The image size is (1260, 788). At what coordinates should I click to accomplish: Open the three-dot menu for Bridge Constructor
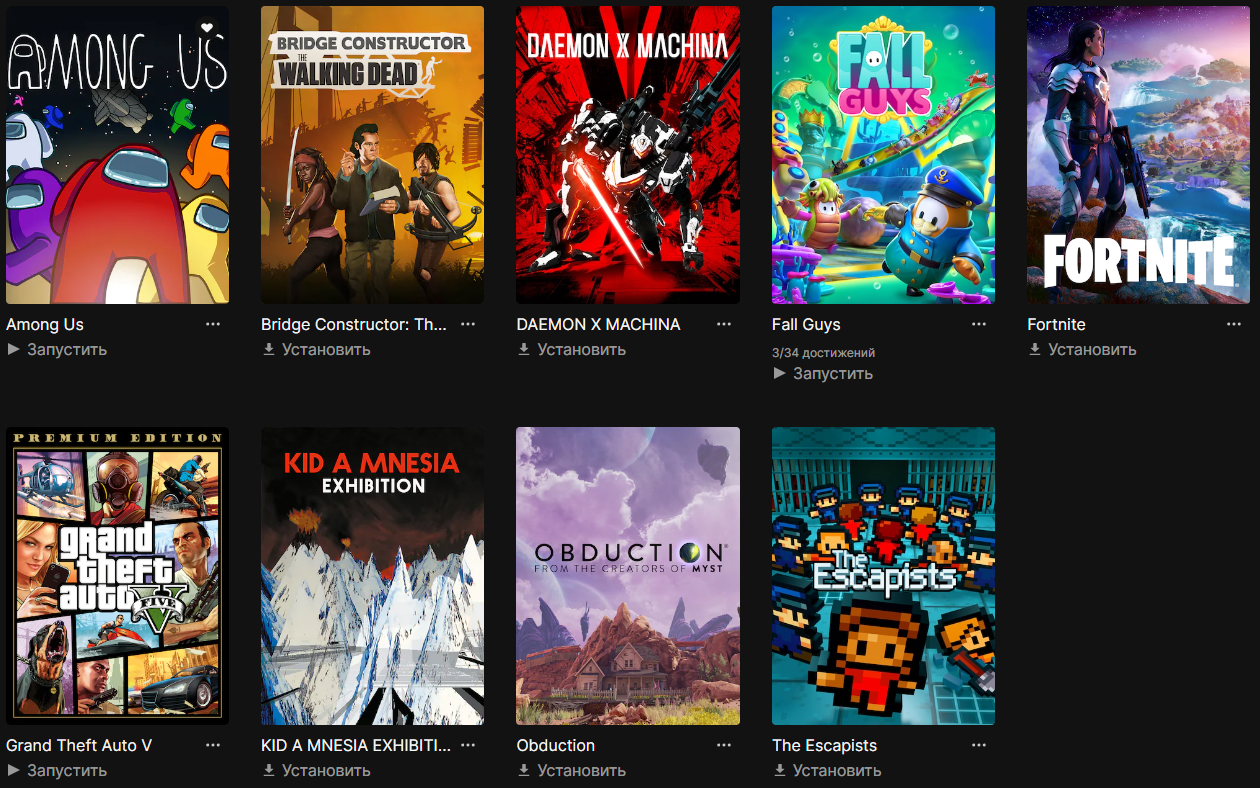point(468,324)
